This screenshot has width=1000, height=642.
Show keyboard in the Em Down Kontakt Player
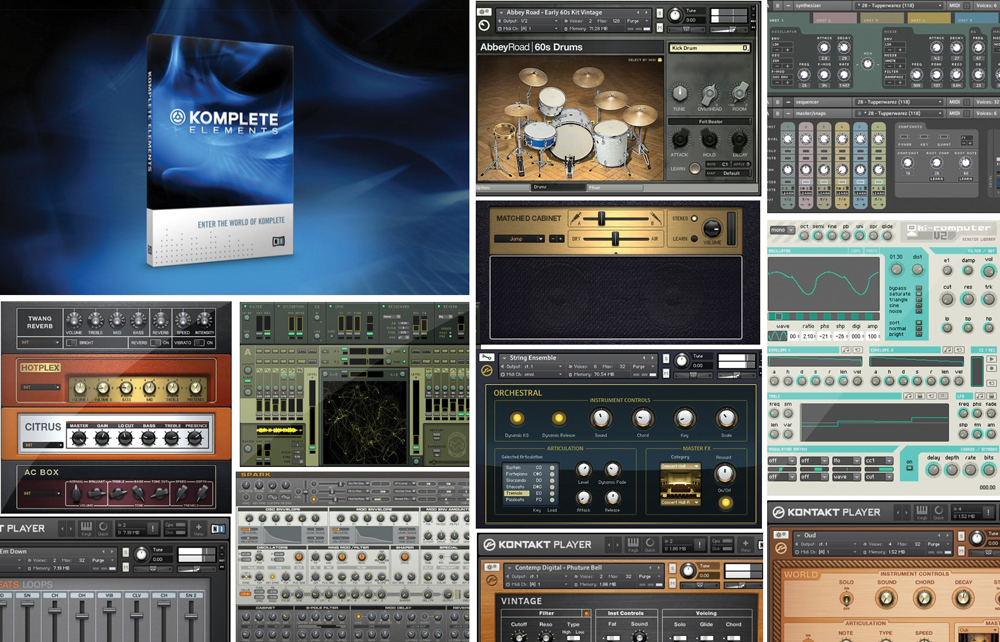[86, 528]
